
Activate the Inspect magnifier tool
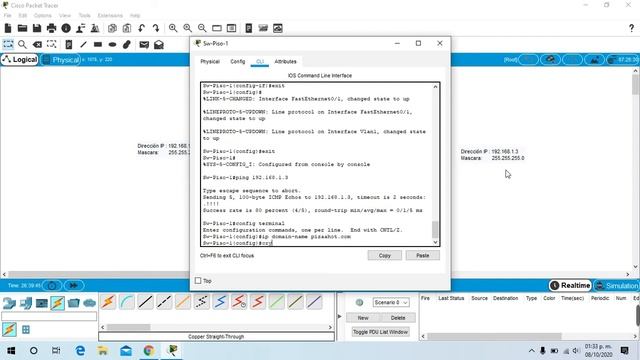tap(22, 44)
